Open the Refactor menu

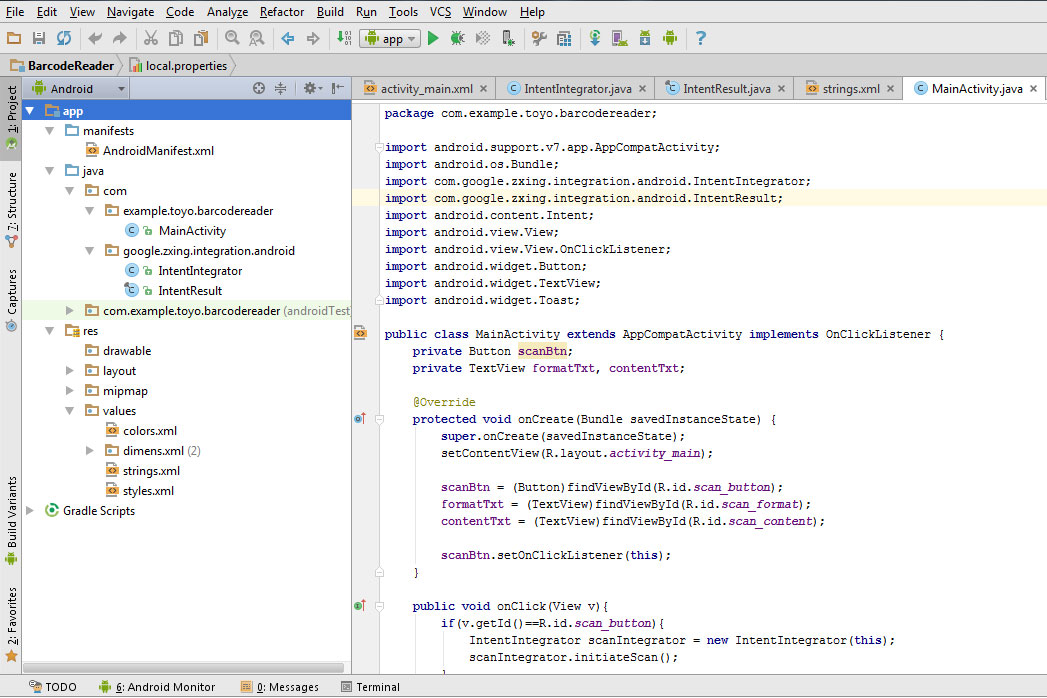tap(281, 12)
